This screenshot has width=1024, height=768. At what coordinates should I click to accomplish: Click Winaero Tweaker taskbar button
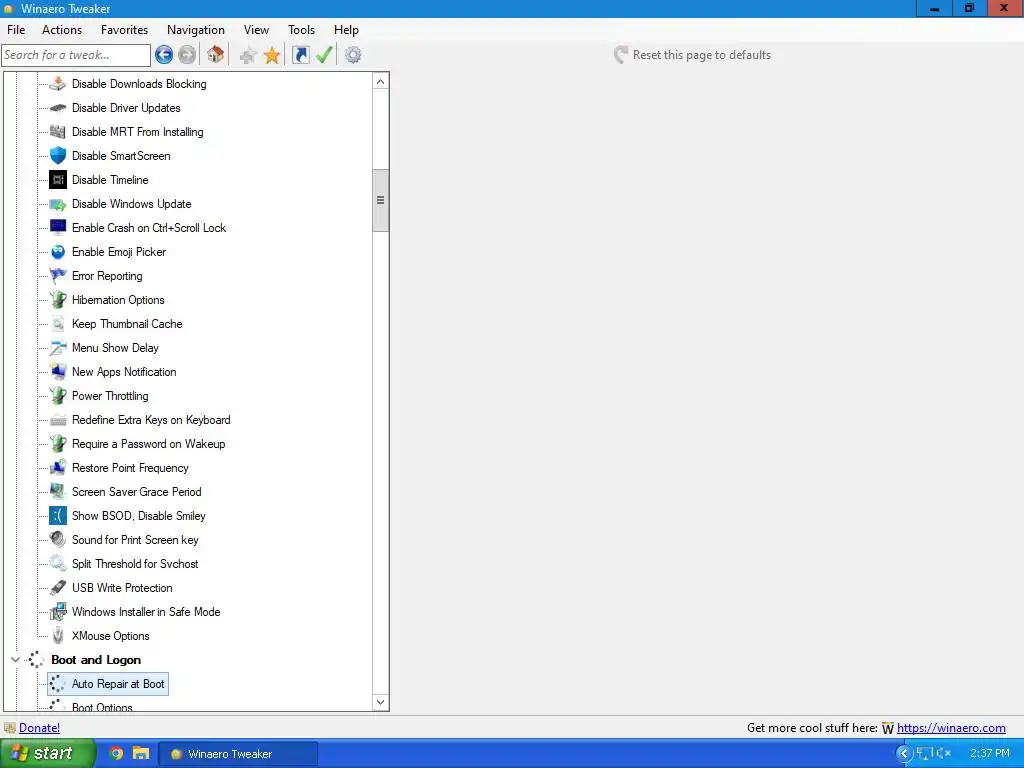pos(239,754)
